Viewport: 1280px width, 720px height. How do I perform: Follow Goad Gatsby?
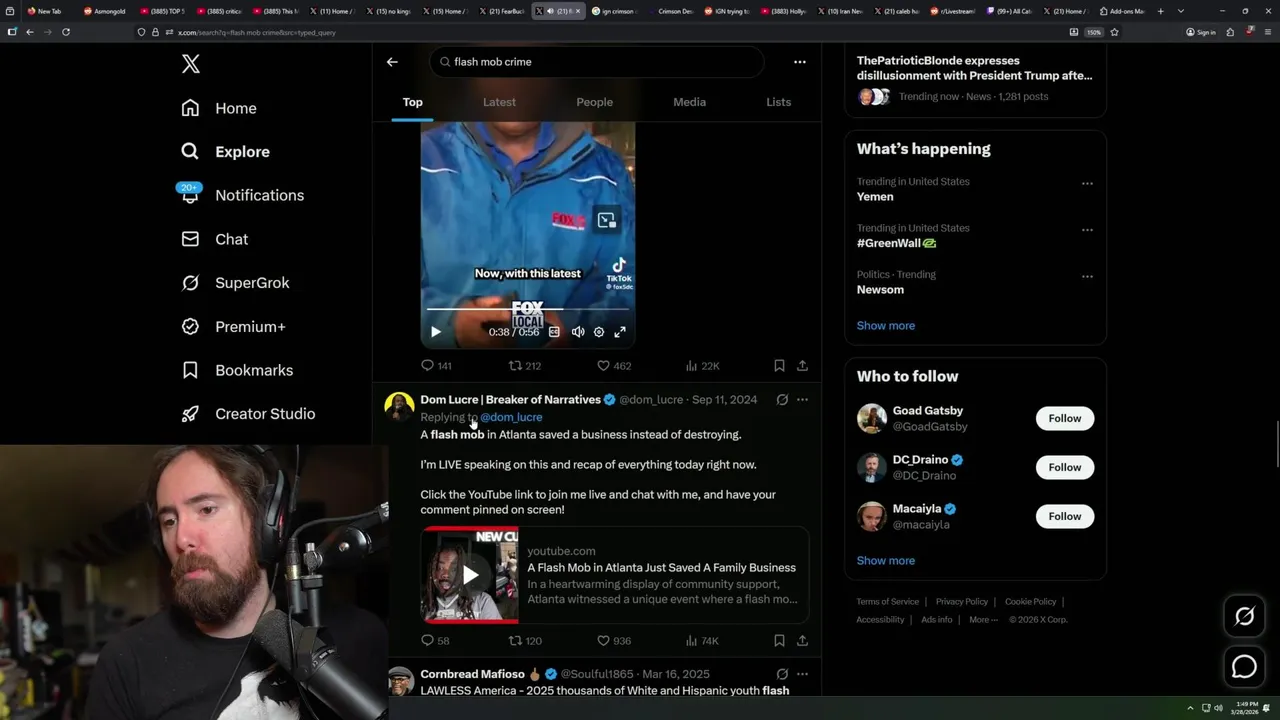pos(1064,418)
